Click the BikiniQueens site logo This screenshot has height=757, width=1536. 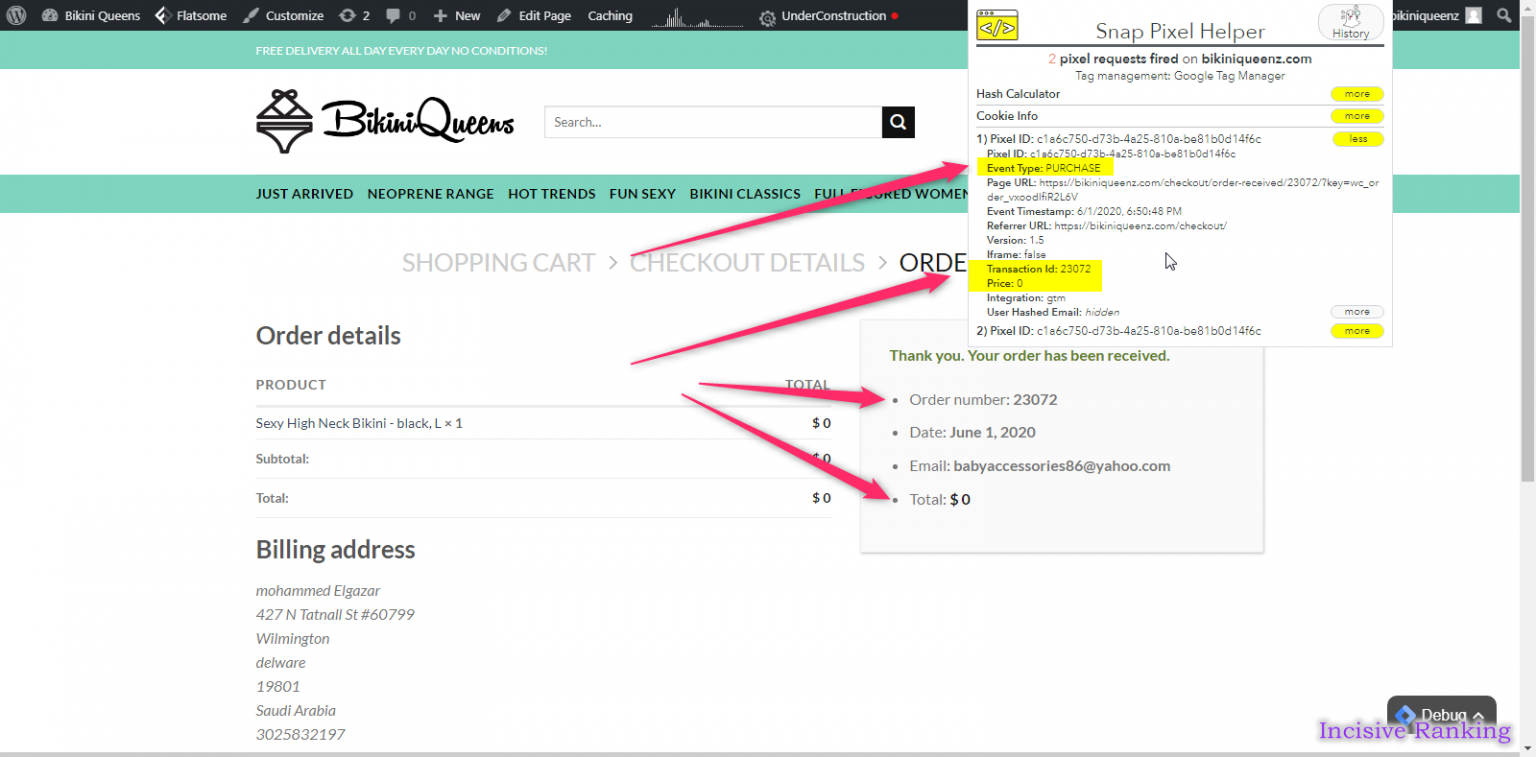tap(385, 122)
